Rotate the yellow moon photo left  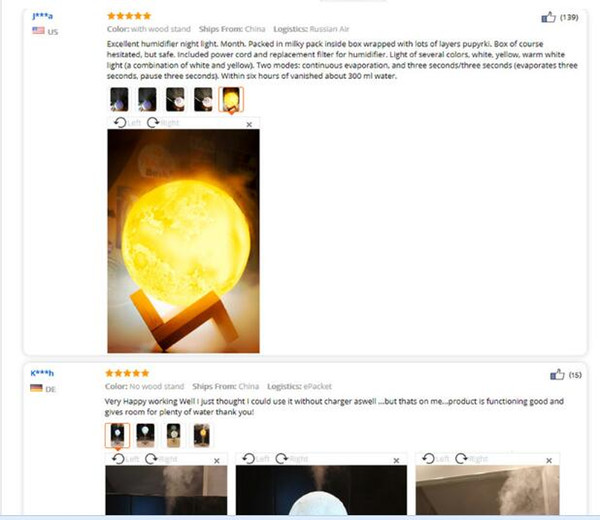(127, 123)
